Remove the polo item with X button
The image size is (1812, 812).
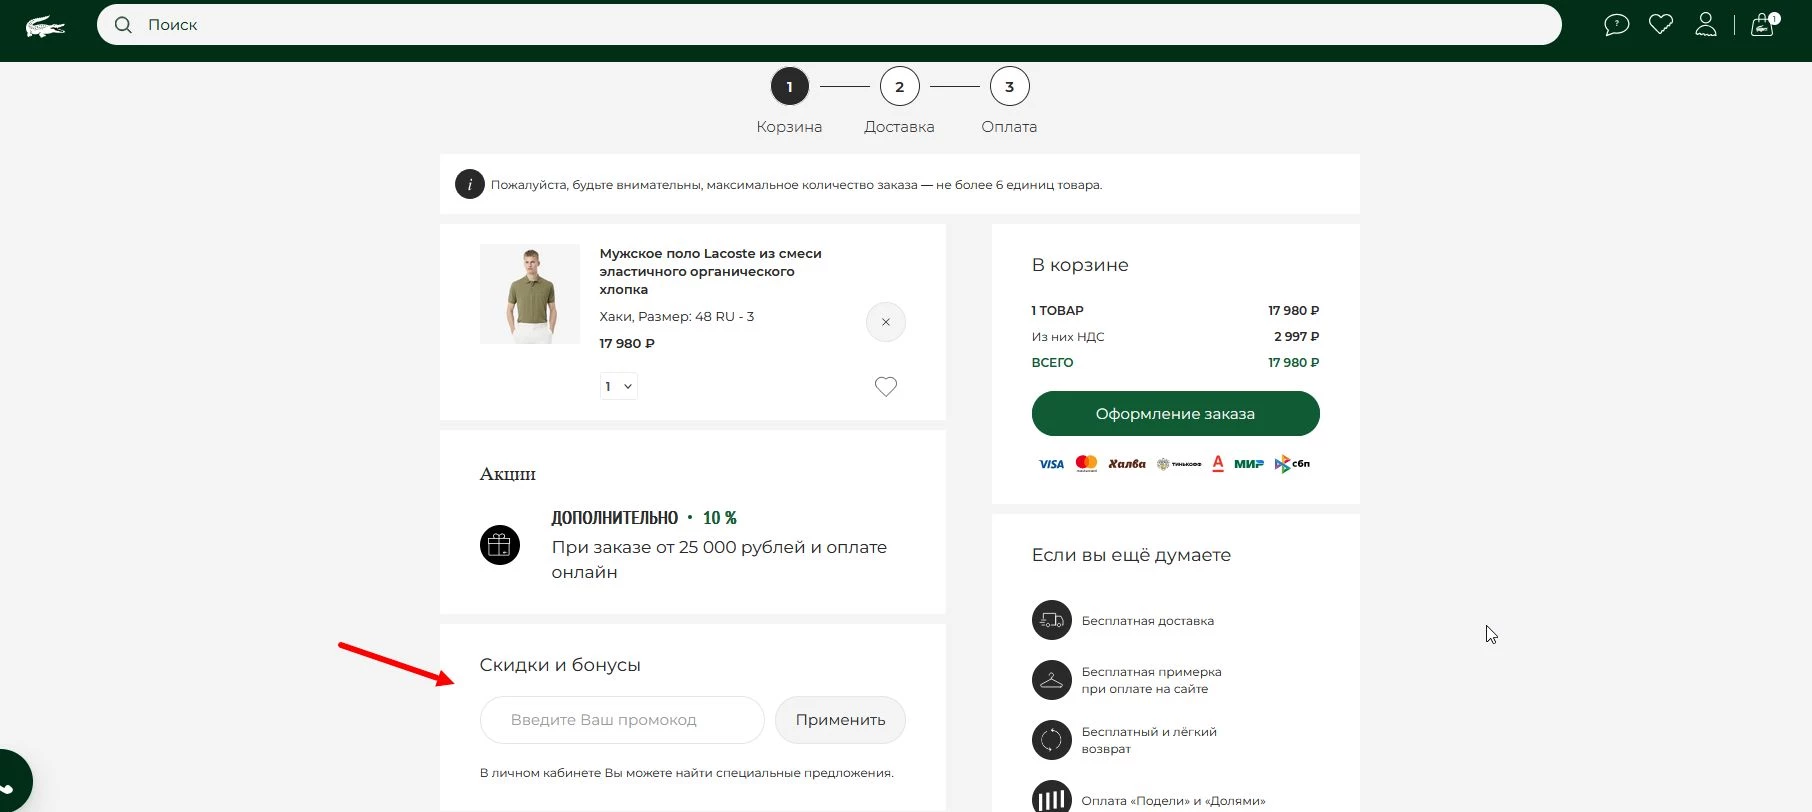tap(885, 322)
